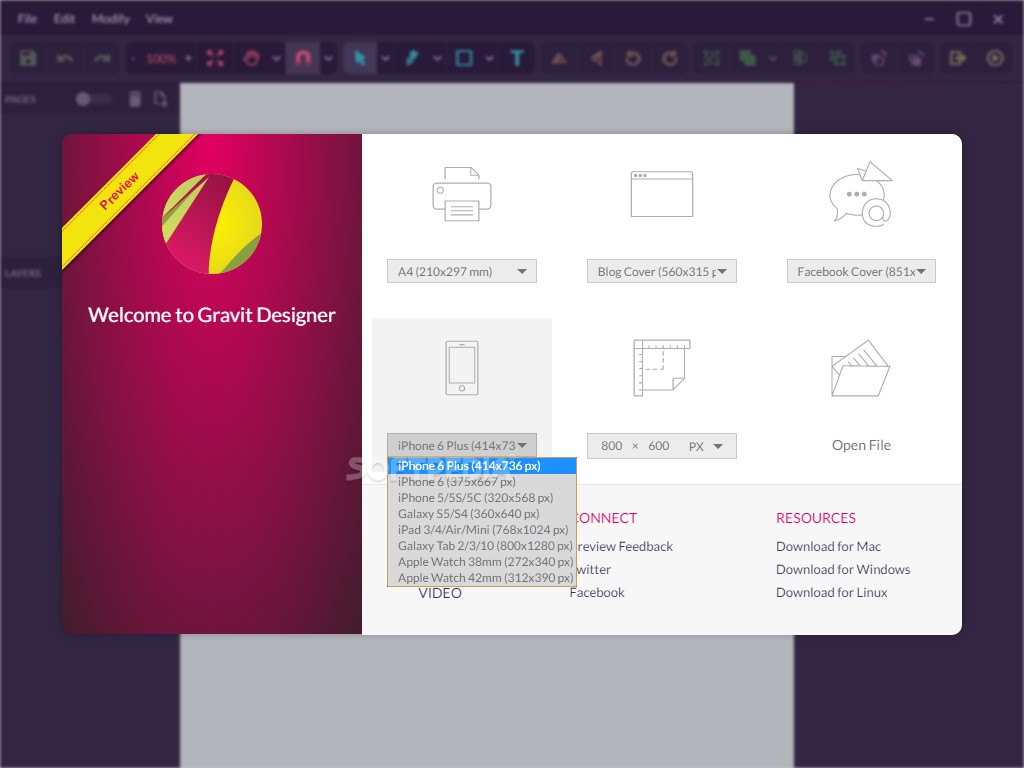Expand the arrow beside the Pen tool
The image size is (1024, 768).
437,58
